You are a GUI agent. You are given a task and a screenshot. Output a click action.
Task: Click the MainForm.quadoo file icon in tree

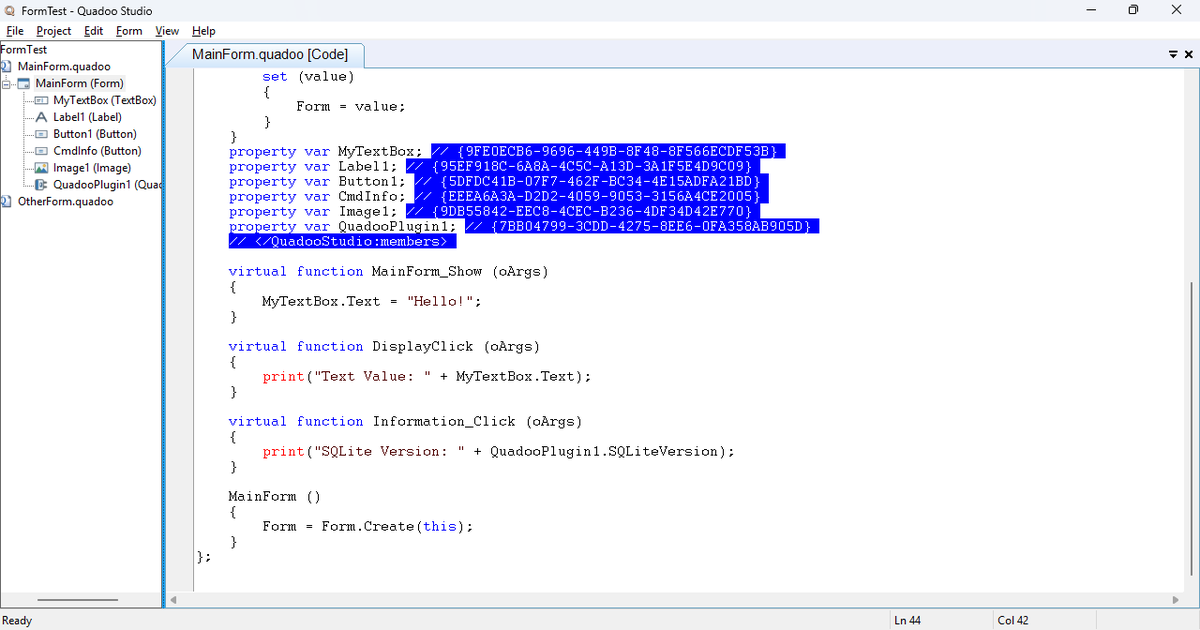pyautogui.click(x=6, y=66)
